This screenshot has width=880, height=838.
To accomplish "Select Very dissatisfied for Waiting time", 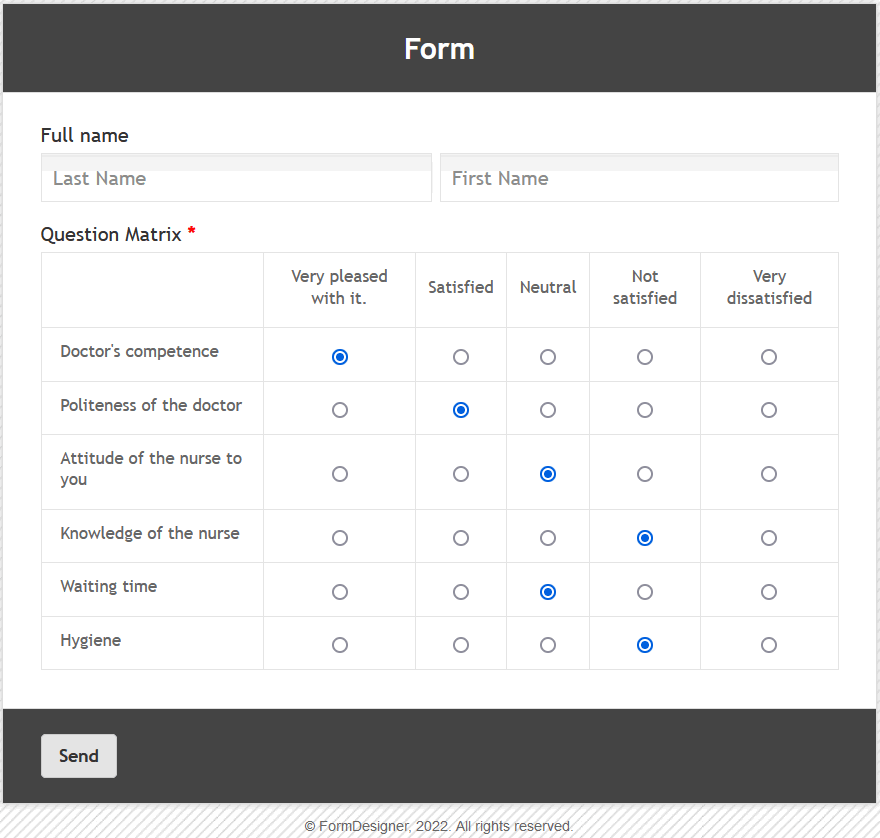I will tap(769, 592).
